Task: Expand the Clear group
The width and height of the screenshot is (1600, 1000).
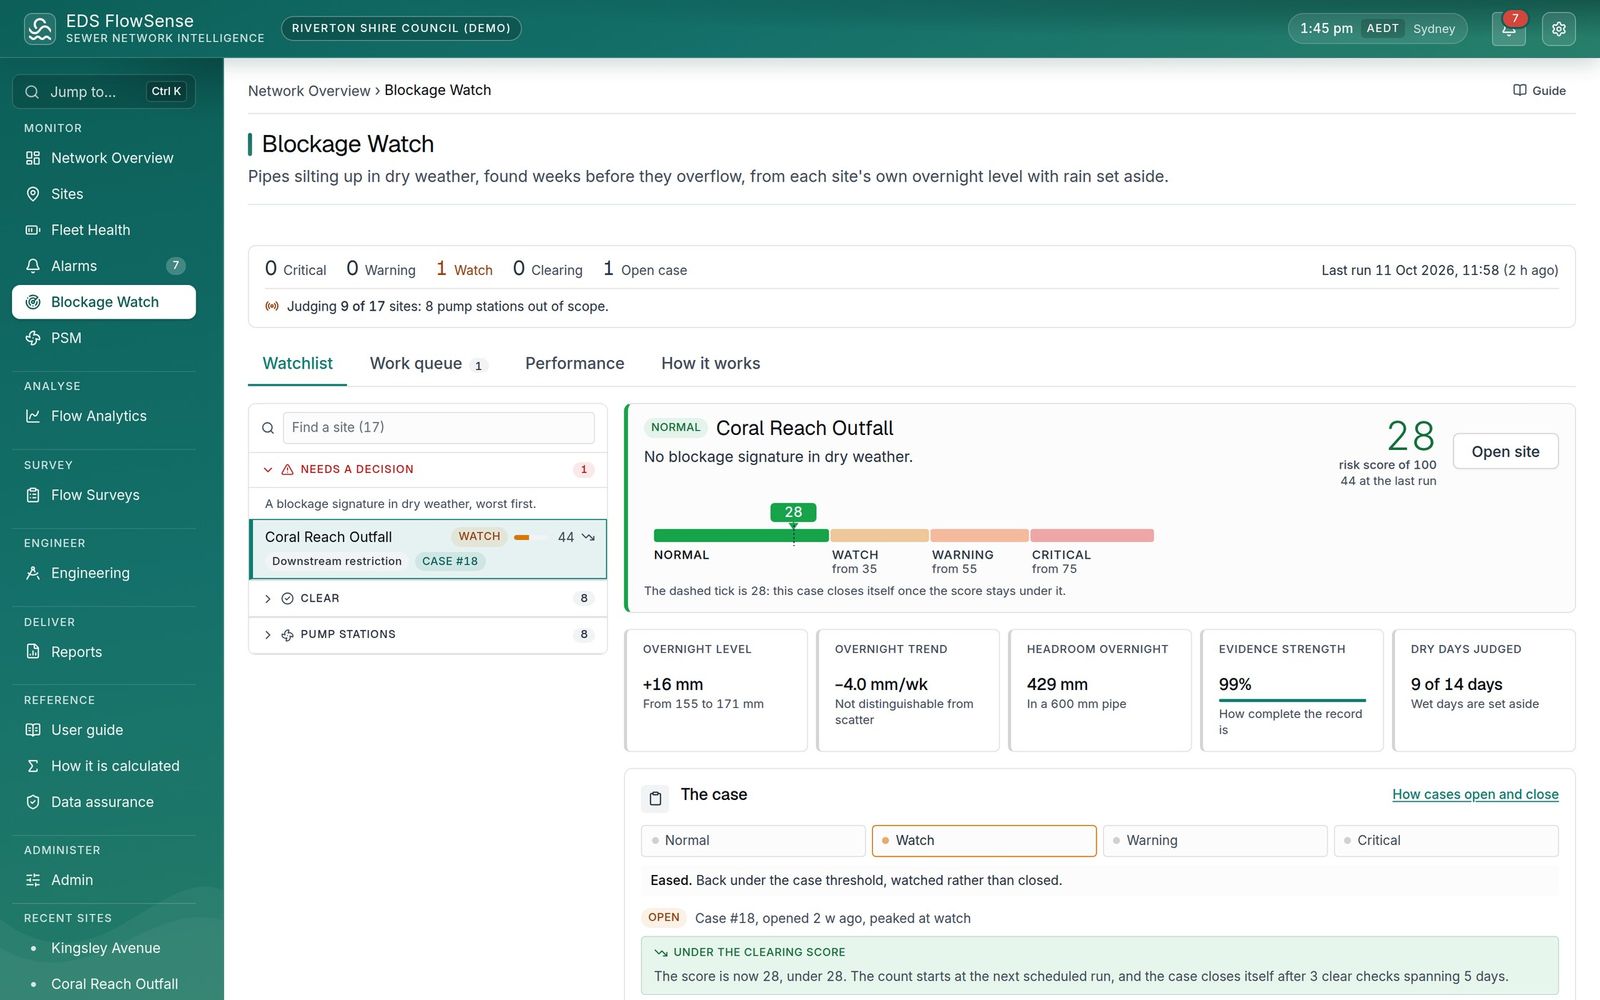Action: tap(428, 598)
